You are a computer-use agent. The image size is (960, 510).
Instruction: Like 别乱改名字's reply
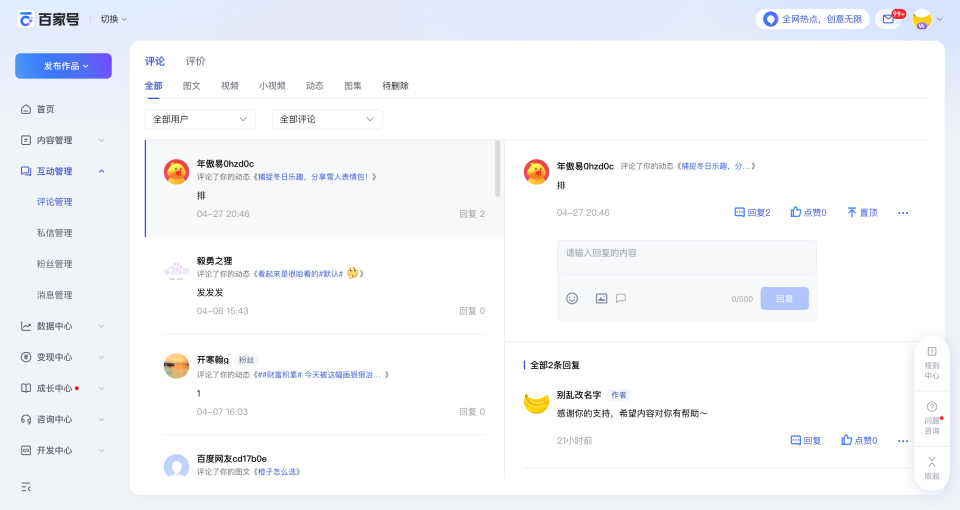(859, 440)
